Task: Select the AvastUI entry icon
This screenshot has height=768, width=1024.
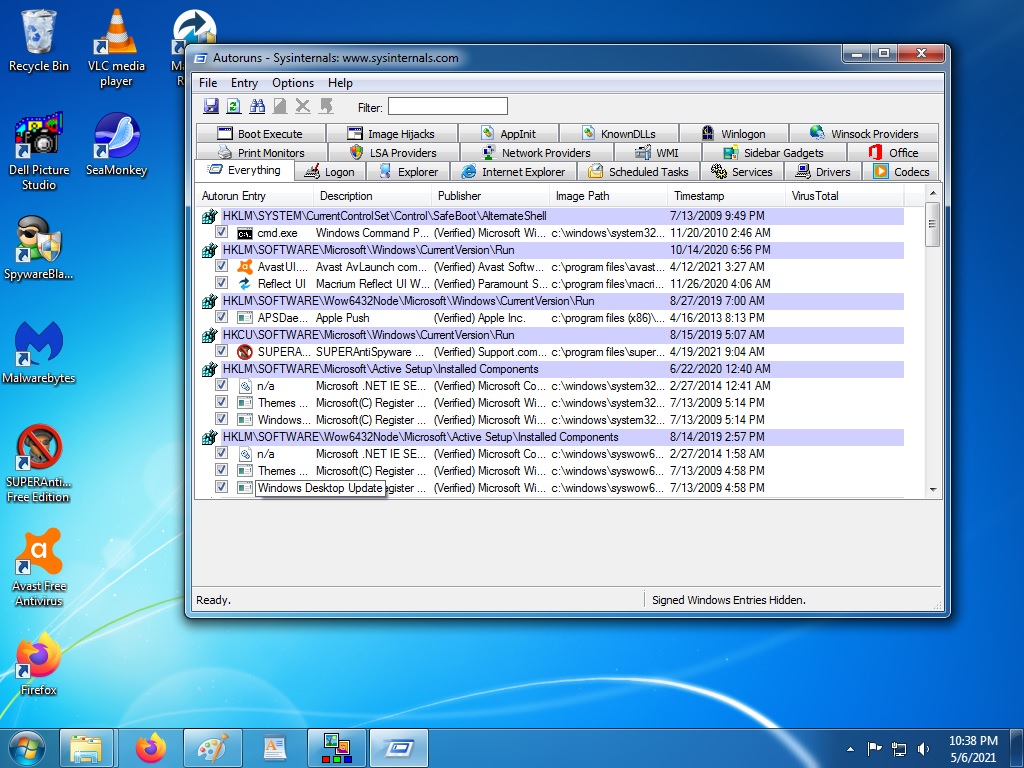Action: 245,266
